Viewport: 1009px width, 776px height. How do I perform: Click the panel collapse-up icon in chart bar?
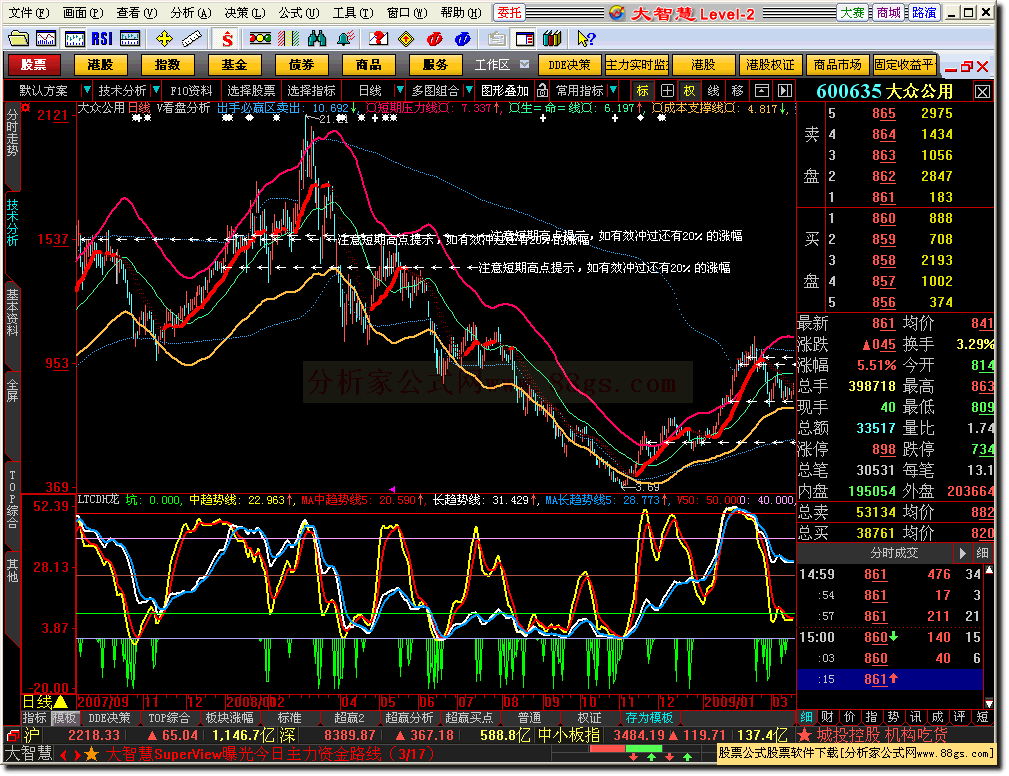(x=762, y=91)
